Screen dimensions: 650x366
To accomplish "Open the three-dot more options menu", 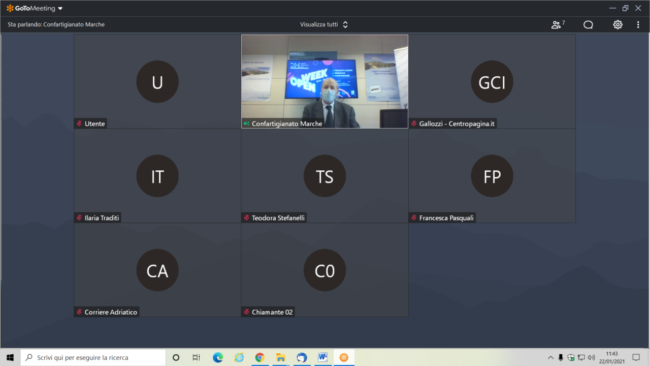I will tap(638, 25).
